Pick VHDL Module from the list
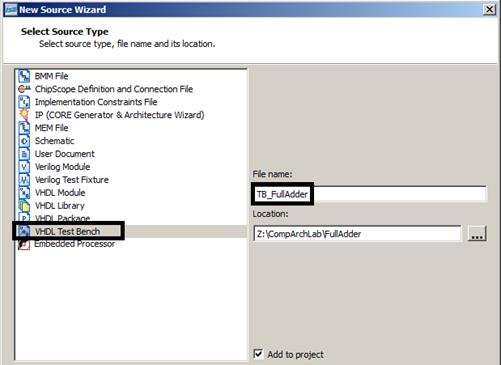Image resolution: width=501 pixels, height=365 pixels. pyautogui.click(x=60, y=193)
